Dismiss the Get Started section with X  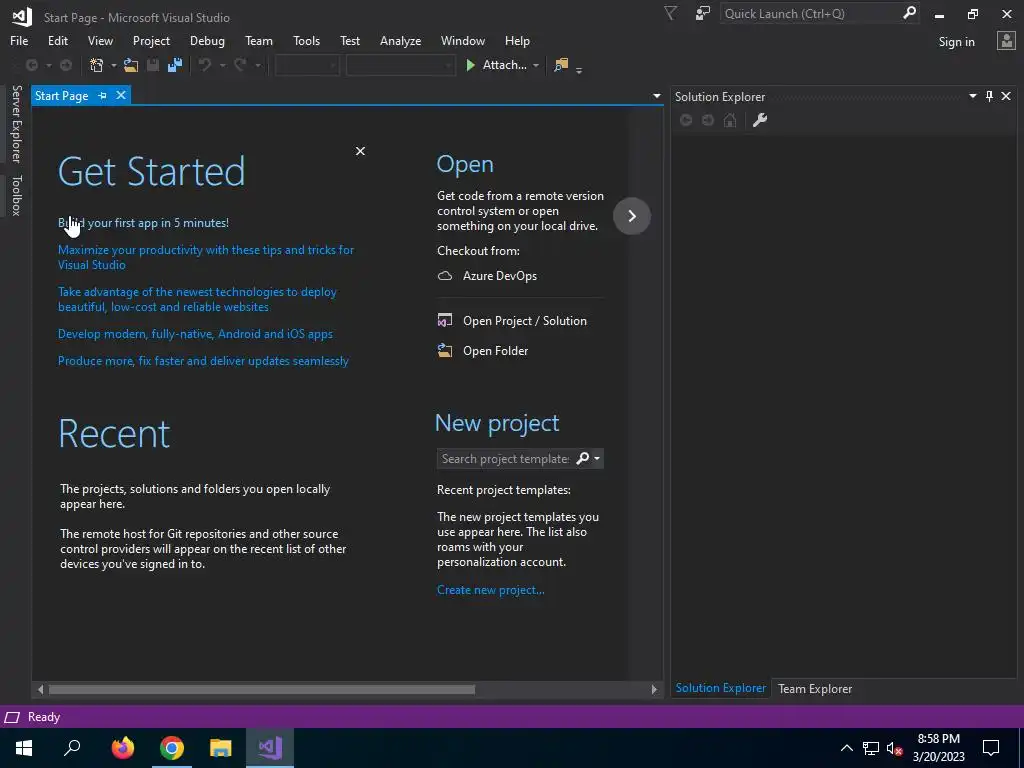click(360, 151)
